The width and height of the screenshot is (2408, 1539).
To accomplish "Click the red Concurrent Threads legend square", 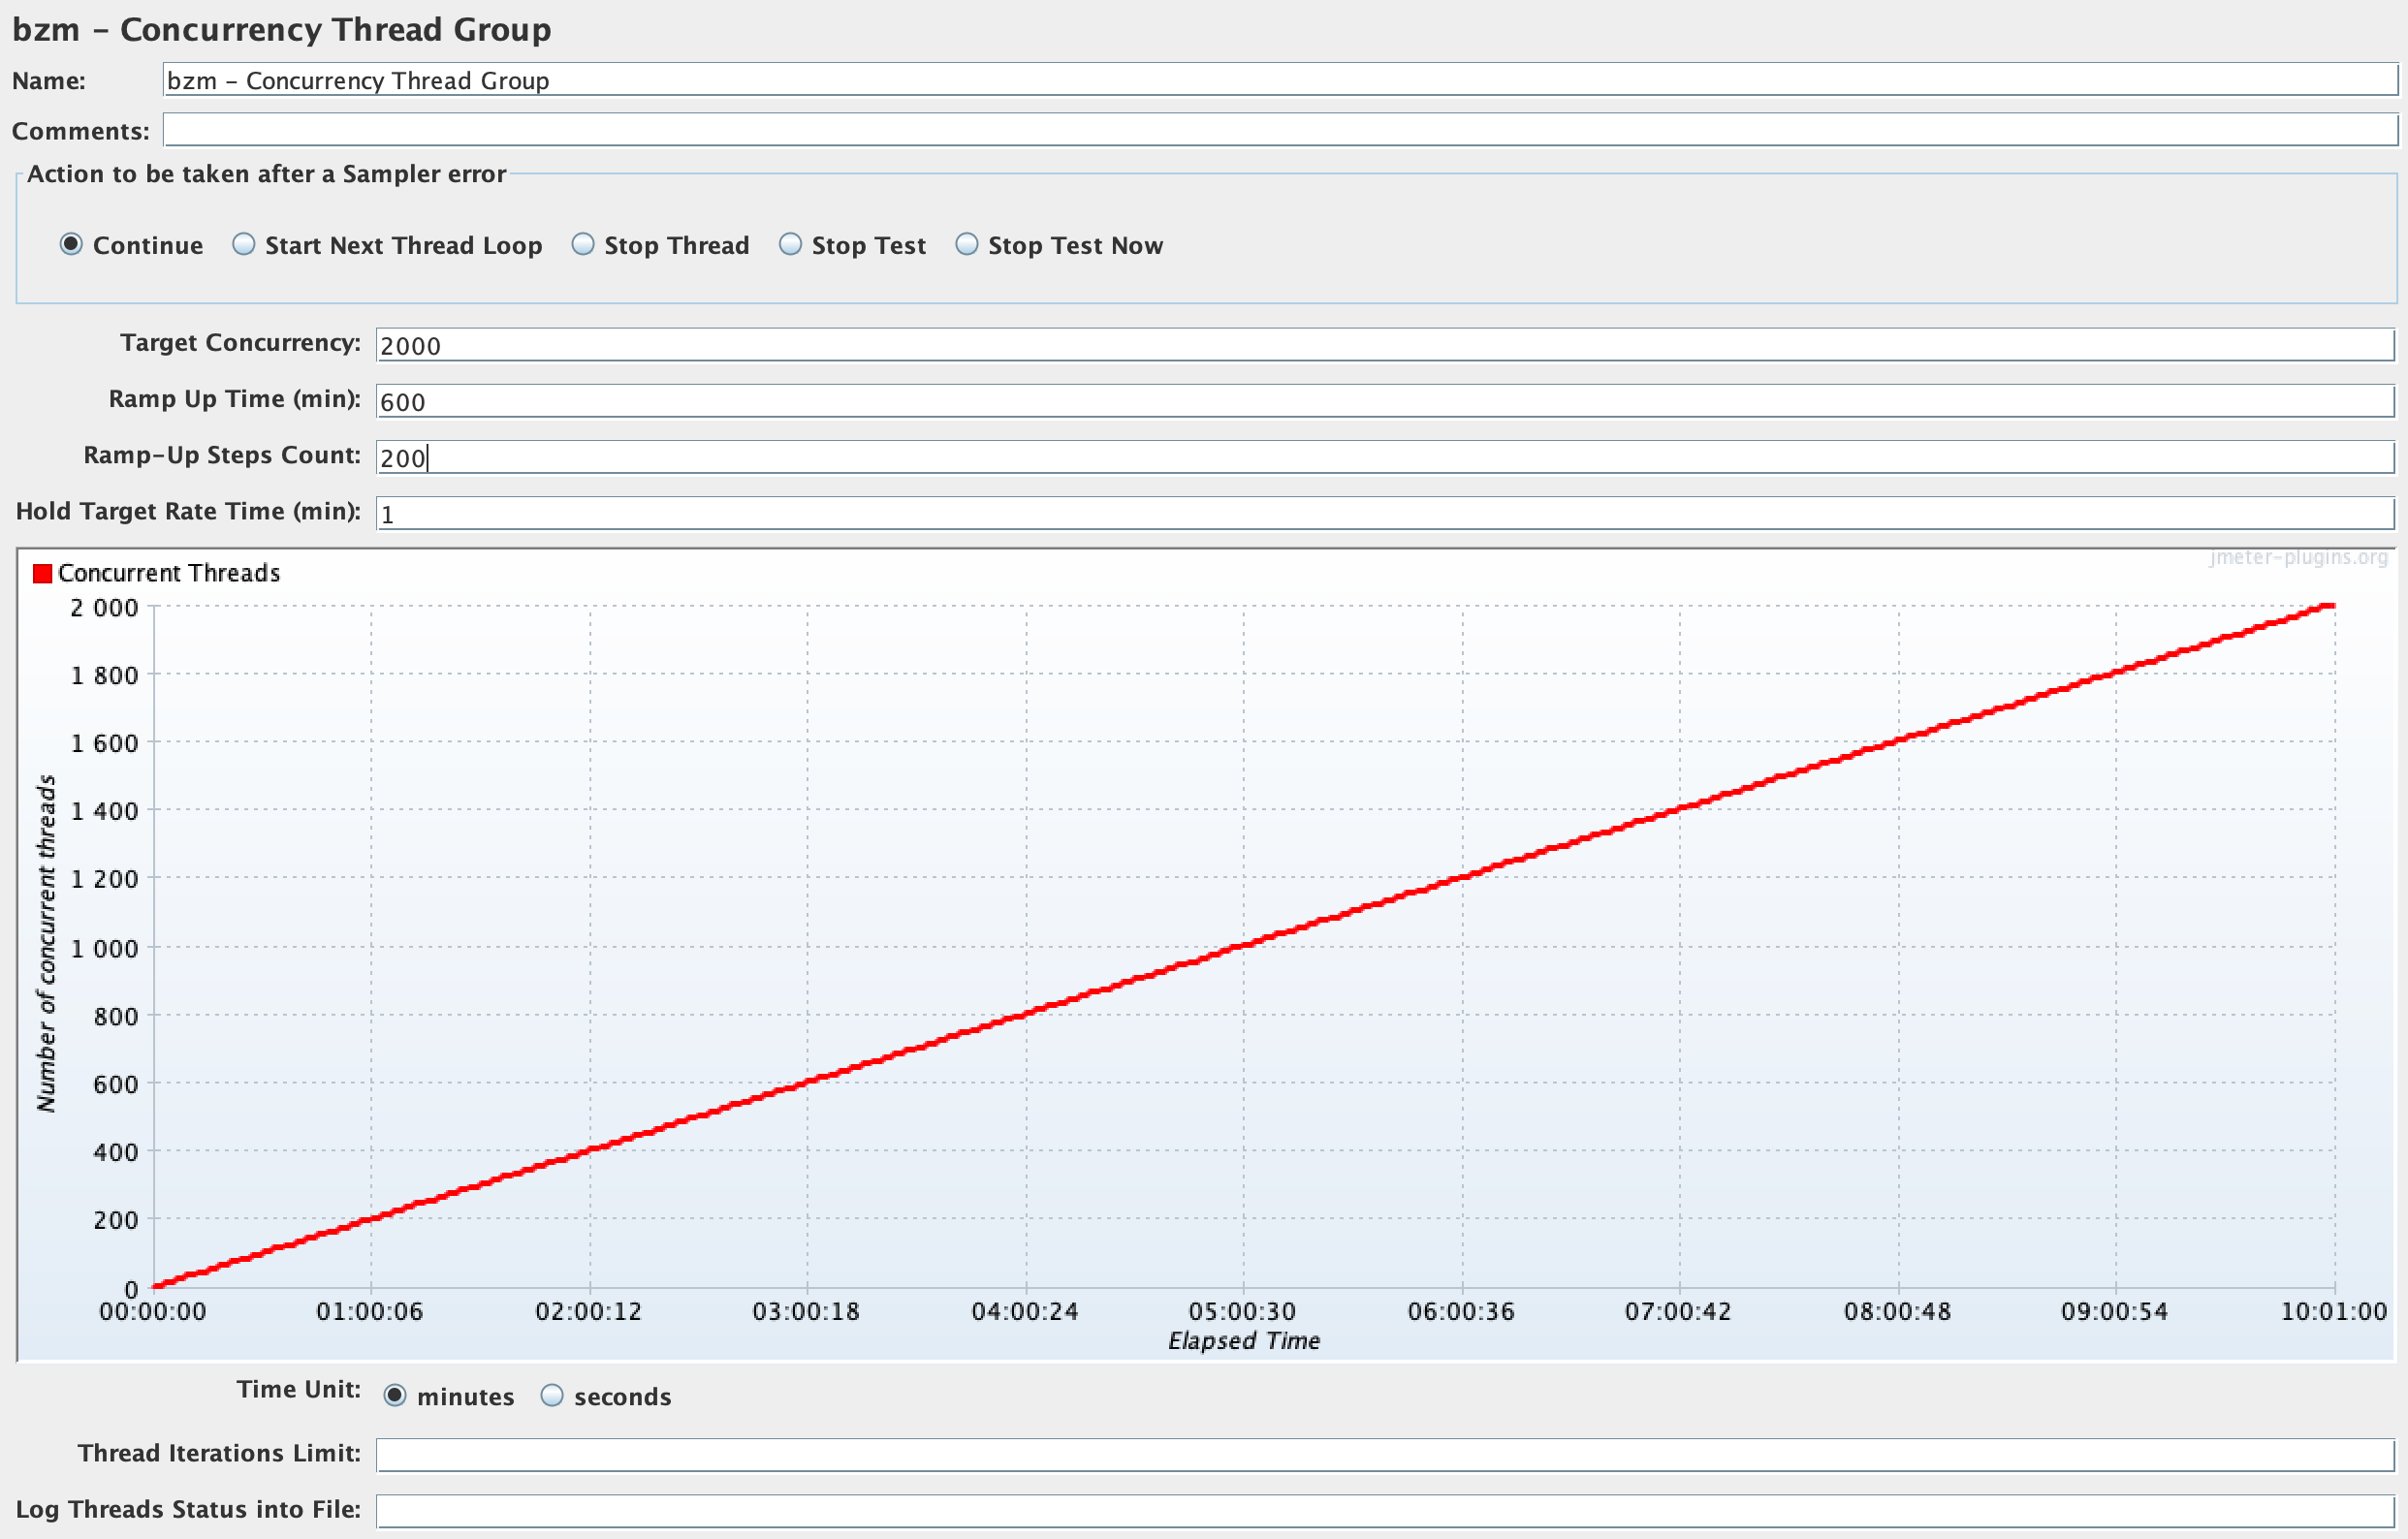I will (x=42, y=573).
